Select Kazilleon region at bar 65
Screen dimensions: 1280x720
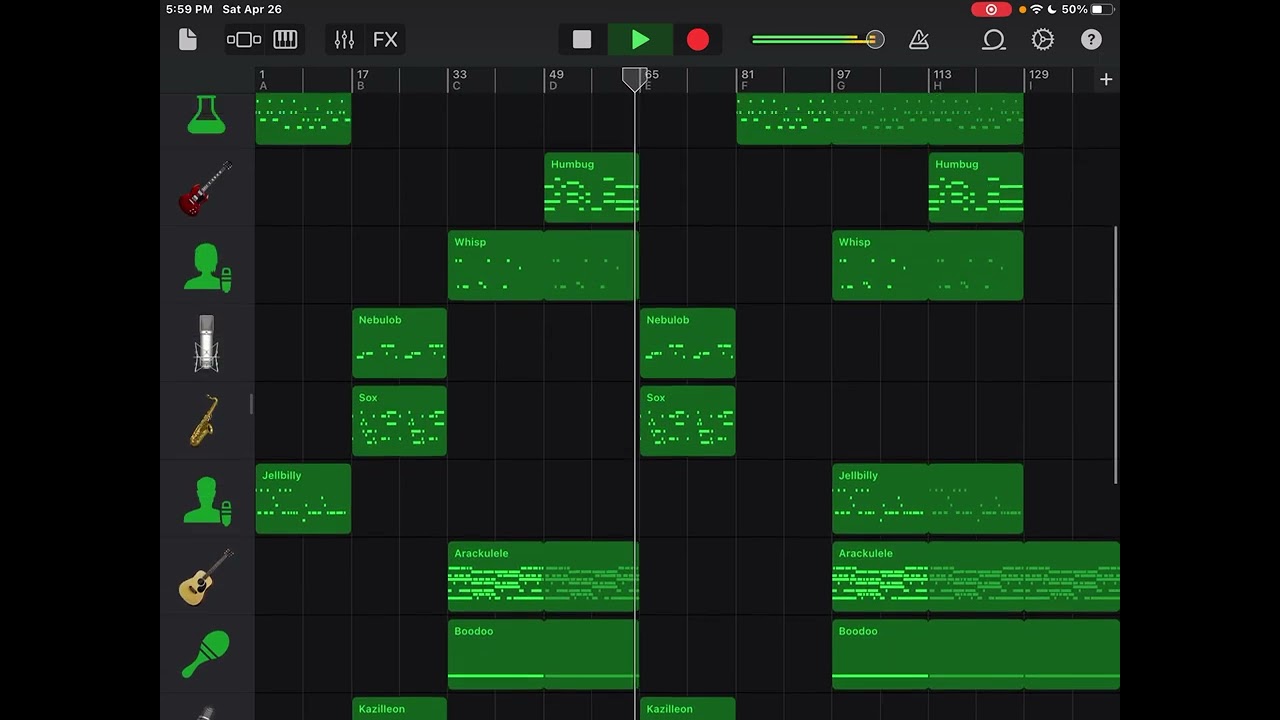(x=687, y=709)
